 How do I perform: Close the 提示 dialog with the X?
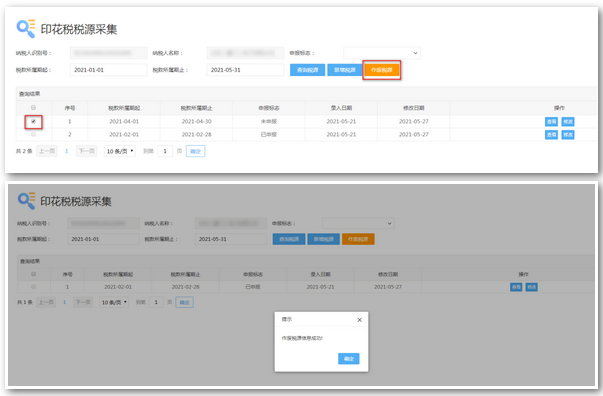(360, 320)
